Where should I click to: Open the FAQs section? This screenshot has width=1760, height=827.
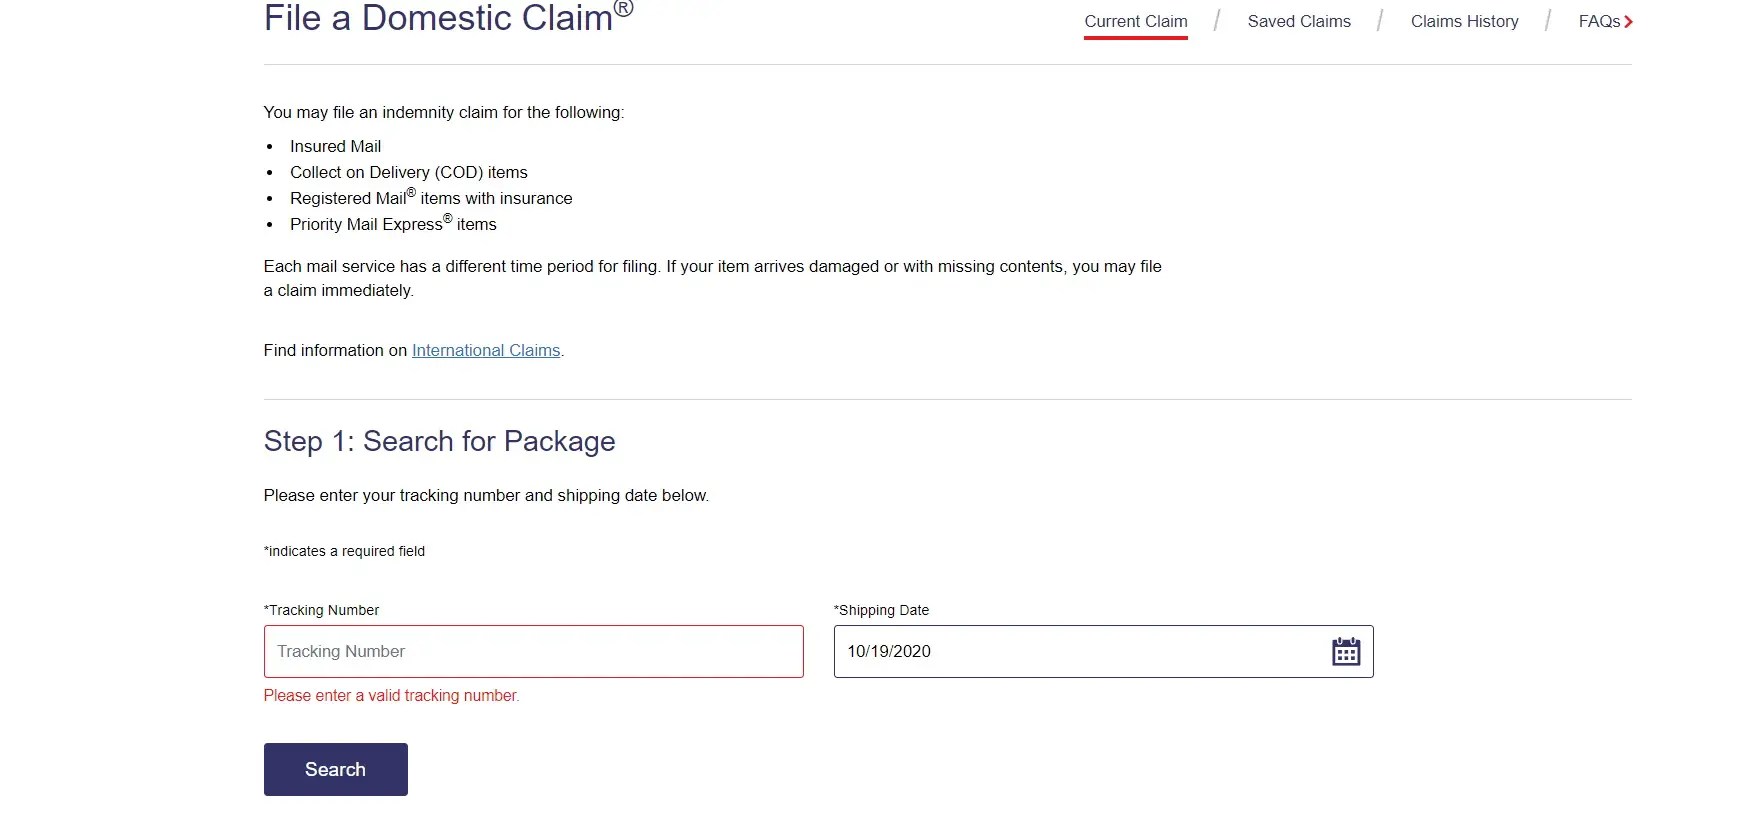[x=1598, y=21]
